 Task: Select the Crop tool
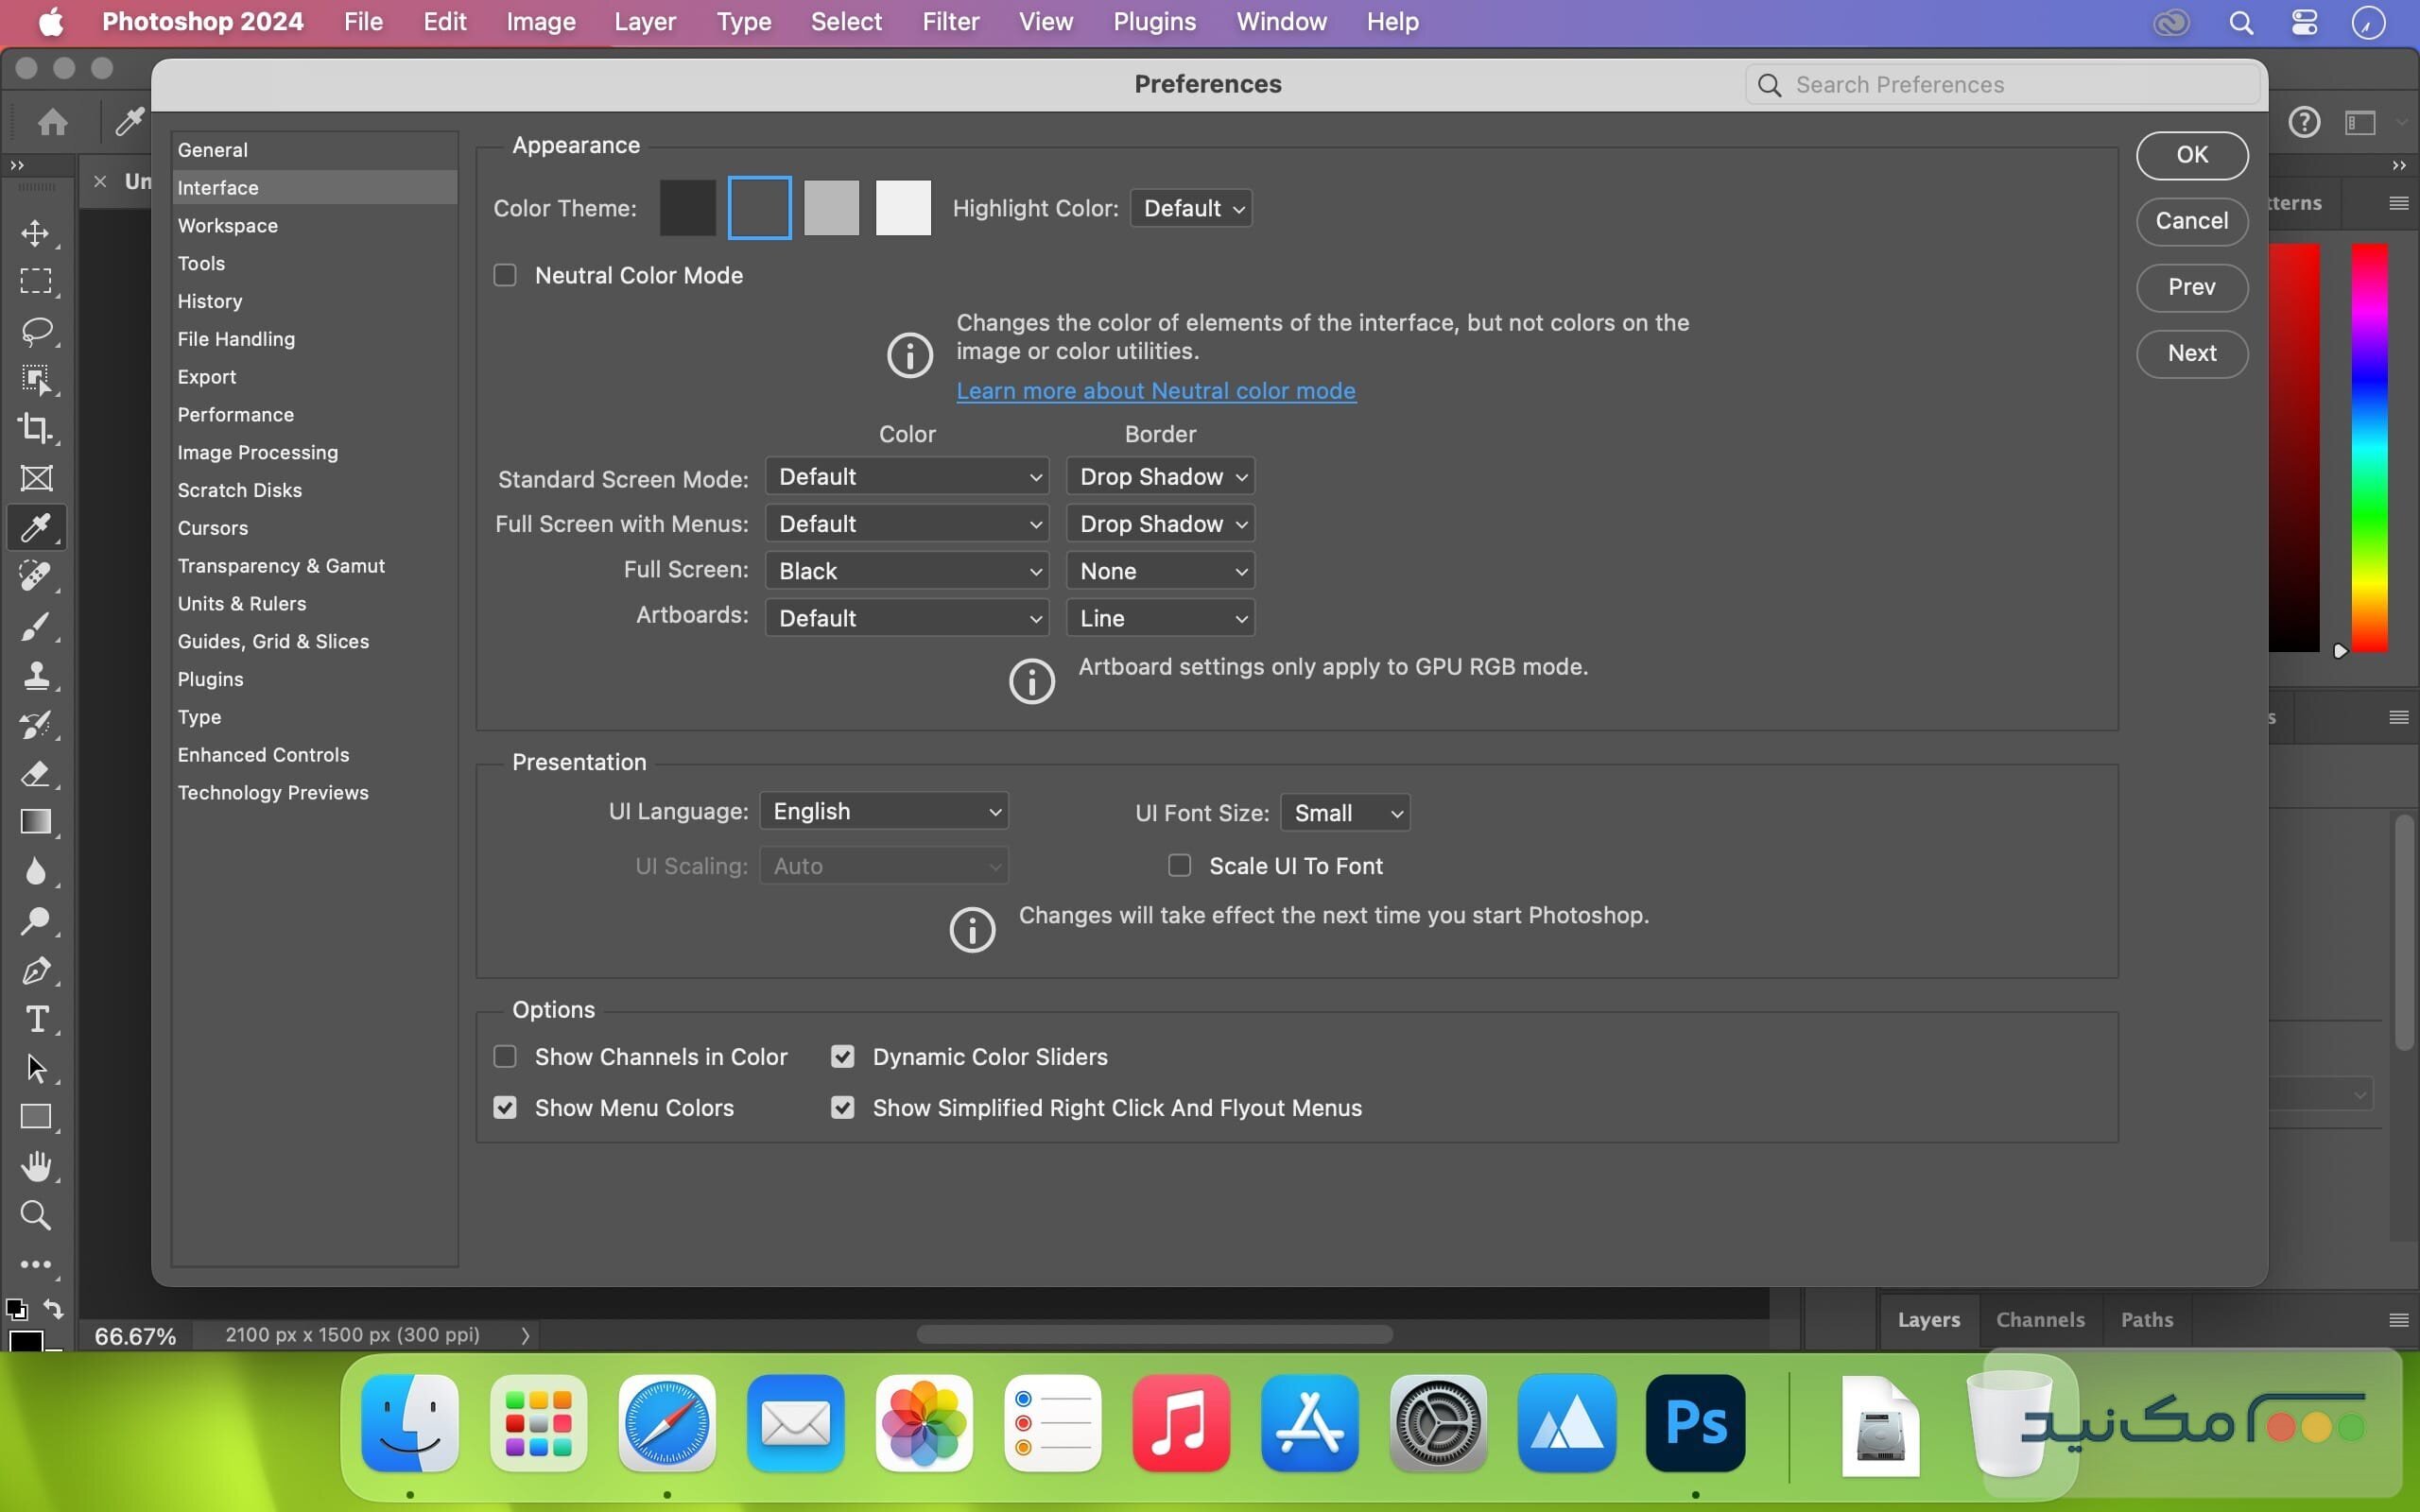37,428
